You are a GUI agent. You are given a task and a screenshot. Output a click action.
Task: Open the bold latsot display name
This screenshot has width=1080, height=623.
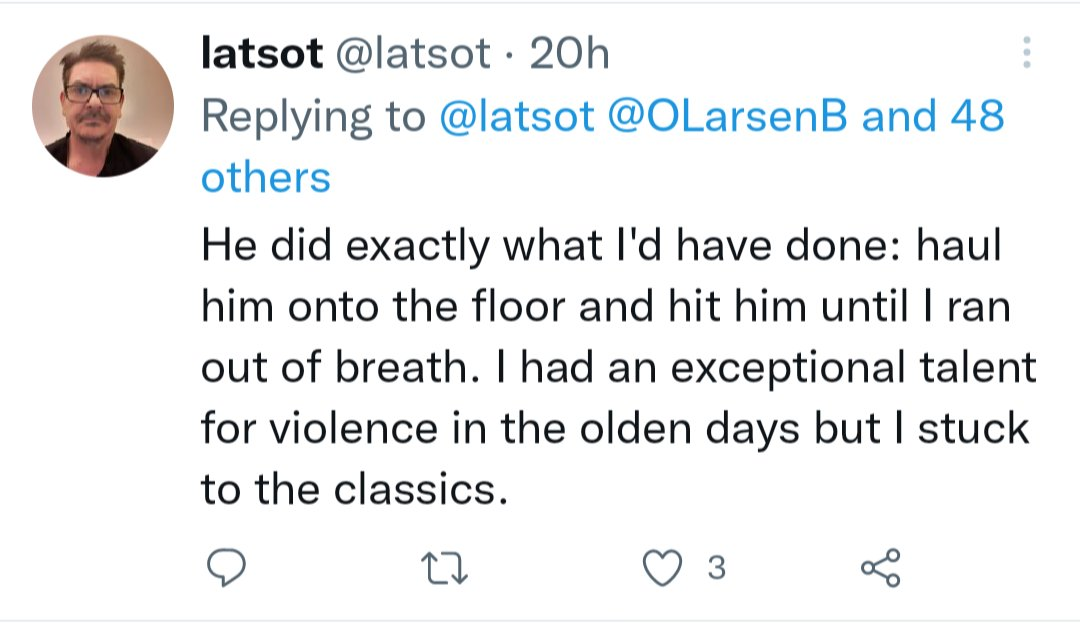pyautogui.click(x=262, y=54)
